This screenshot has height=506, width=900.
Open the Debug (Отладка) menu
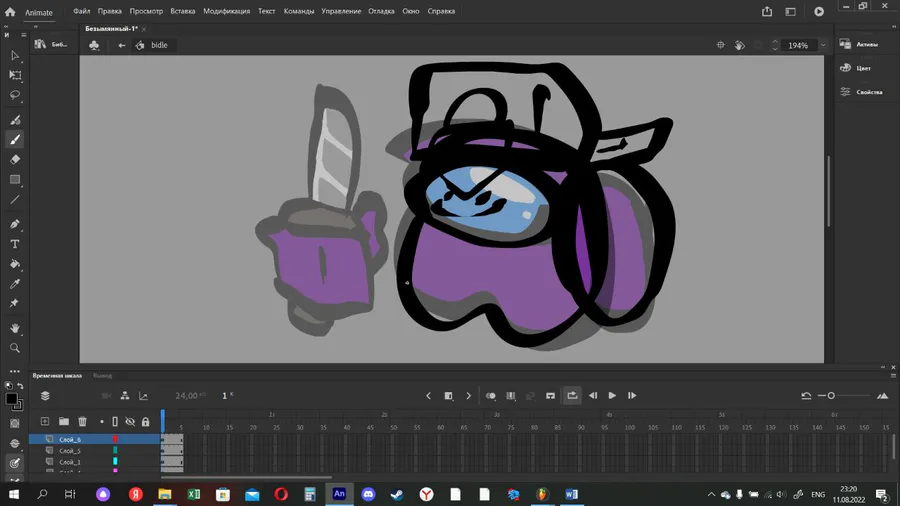point(381,11)
